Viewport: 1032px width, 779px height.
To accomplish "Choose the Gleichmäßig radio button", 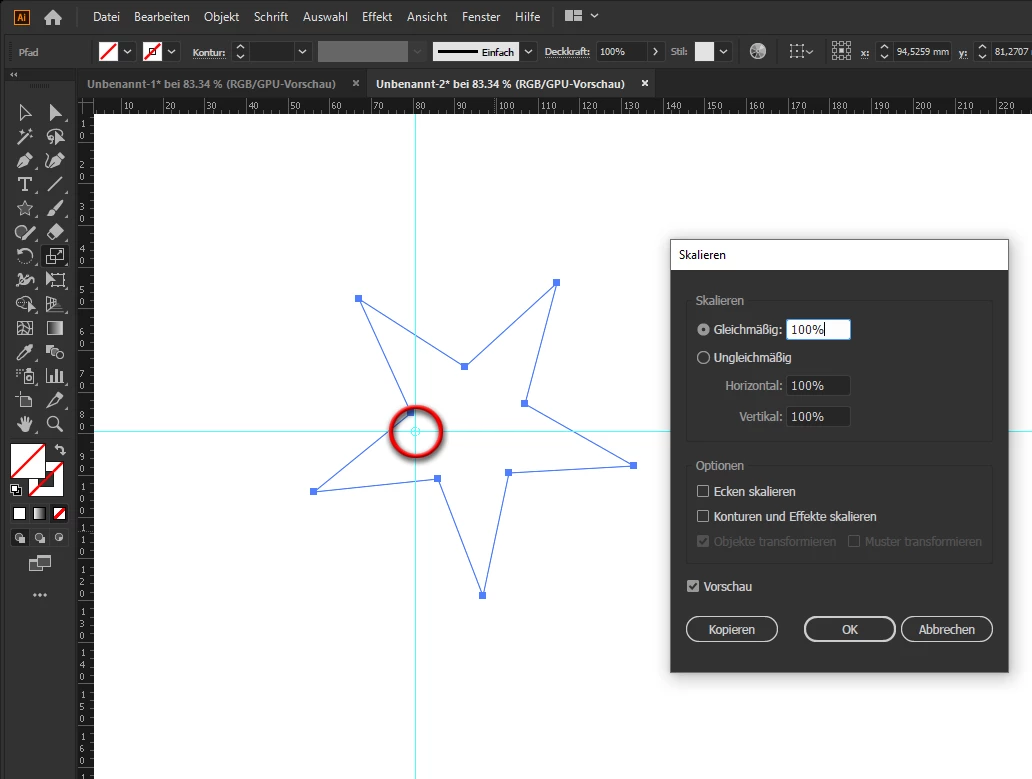I will pos(703,330).
